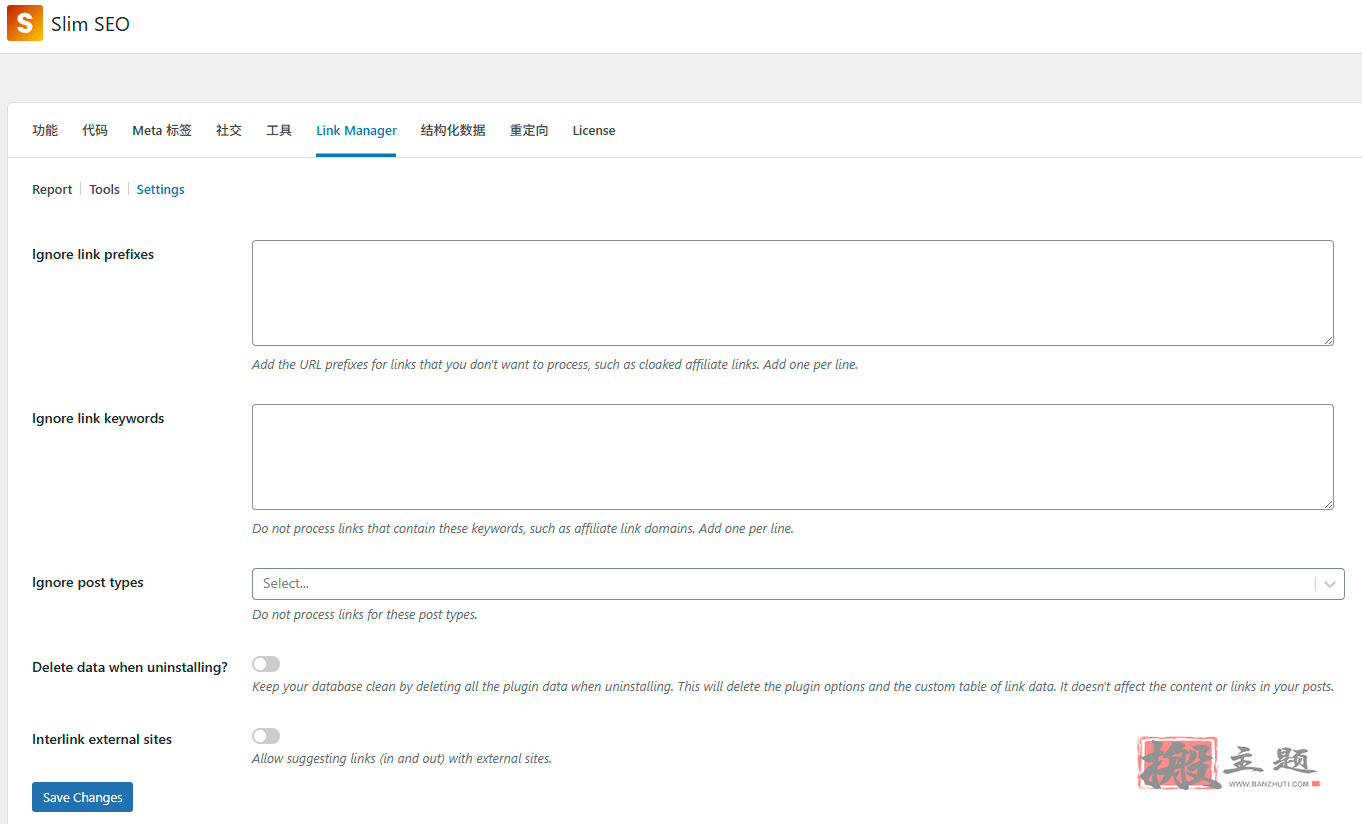
Task: Select the Settings sub-page link
Action: click(x=161, y=189)
